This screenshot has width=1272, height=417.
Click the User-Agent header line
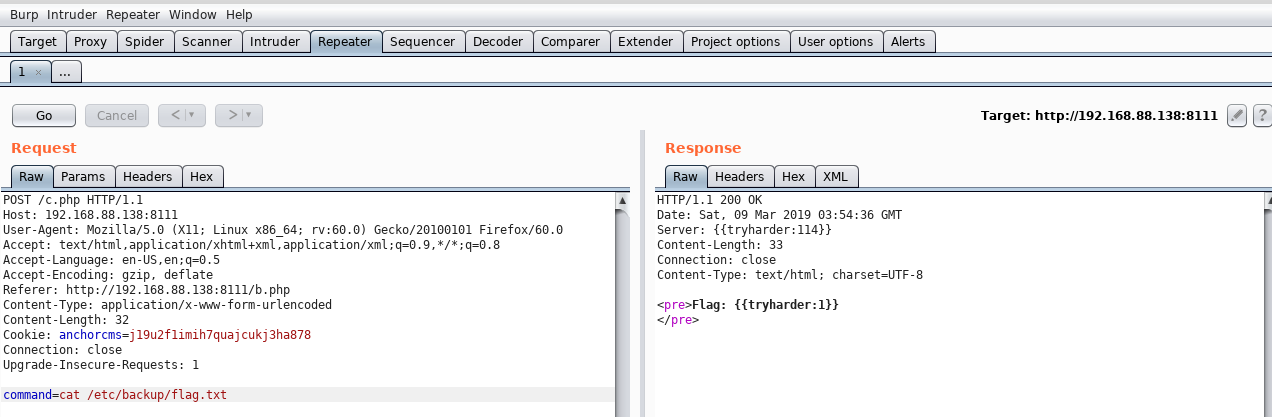tap(283, 230)
